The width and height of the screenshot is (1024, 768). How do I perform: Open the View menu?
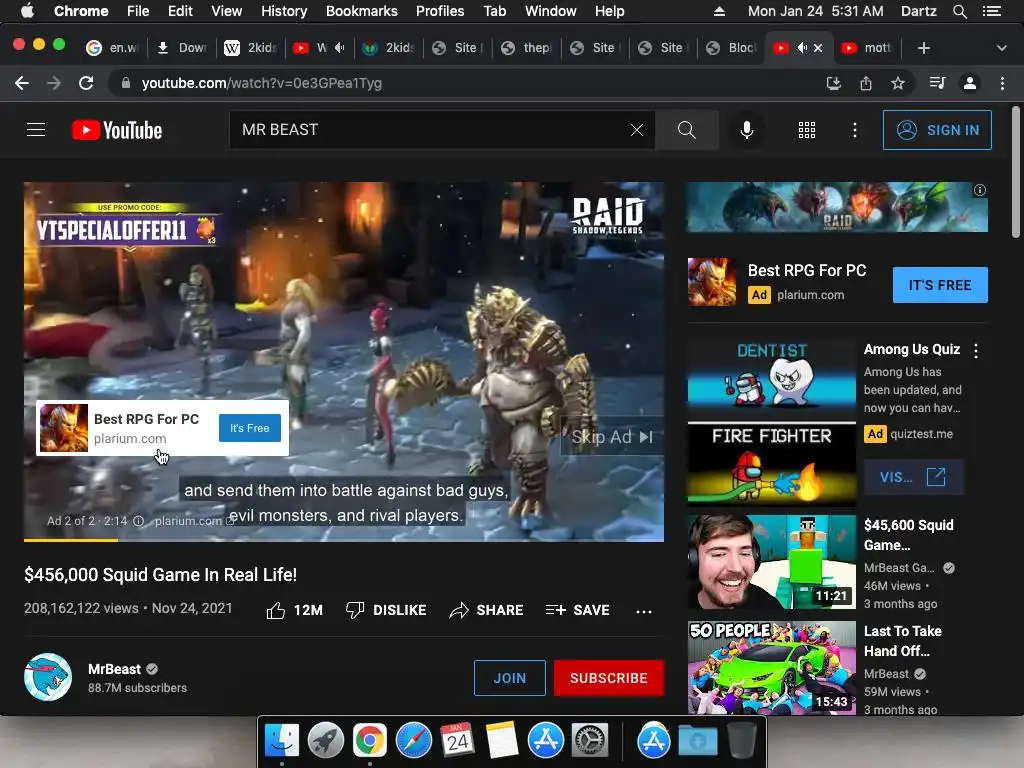(227, 11)
